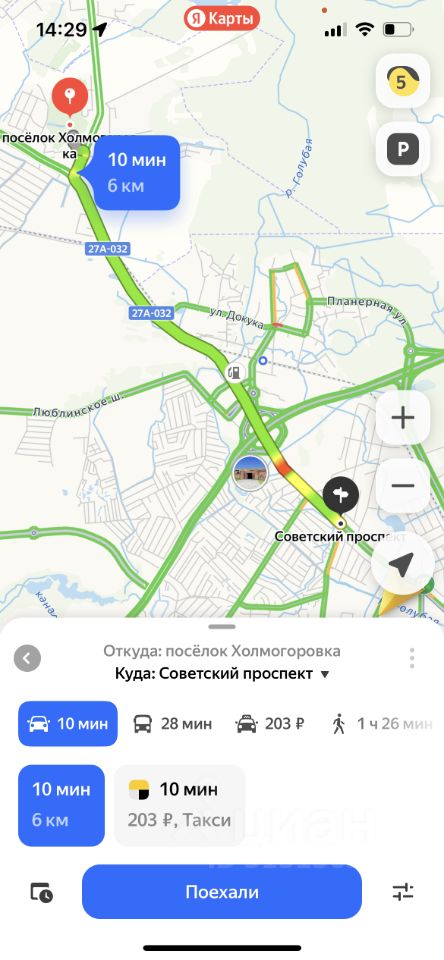Go back with the gray arrow button
The height and width of the screenshot is (960, 444).
click(x=27, y=659)
